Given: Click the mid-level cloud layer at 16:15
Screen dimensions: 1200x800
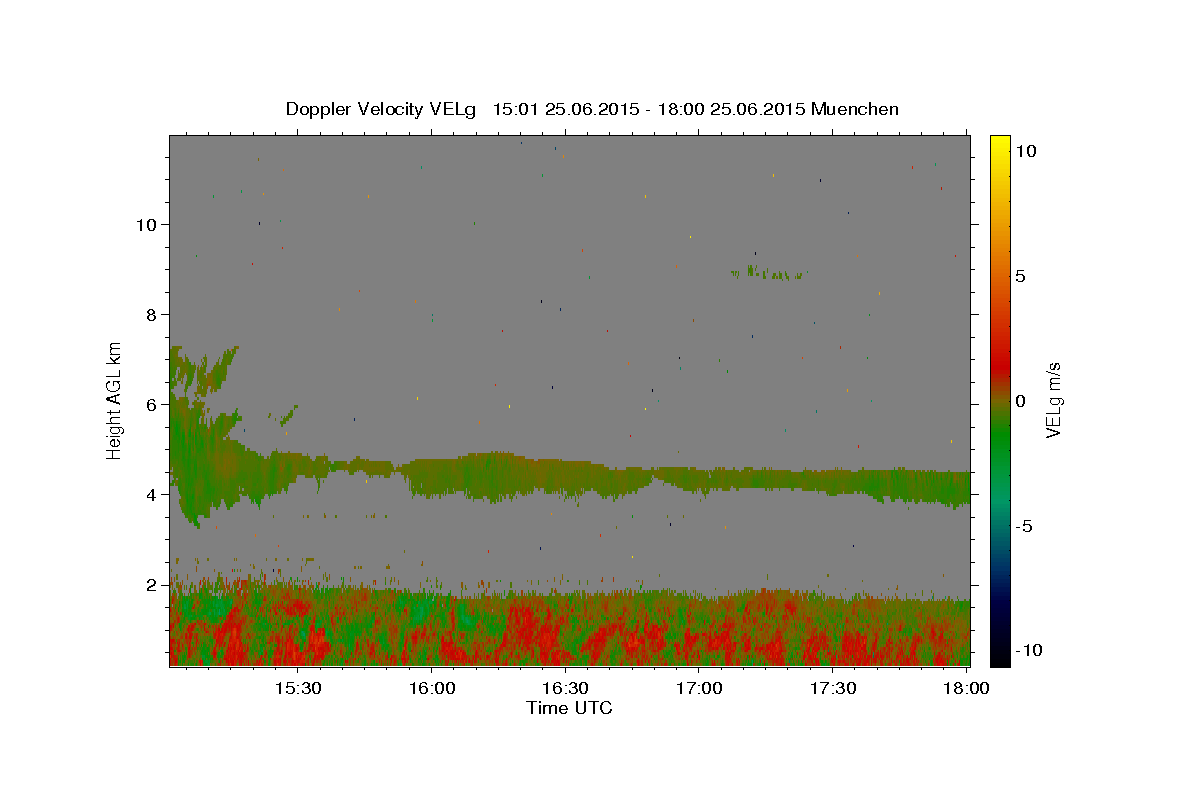Looking at the screenshot, I should pyautogui.click(x=498, y=474).
